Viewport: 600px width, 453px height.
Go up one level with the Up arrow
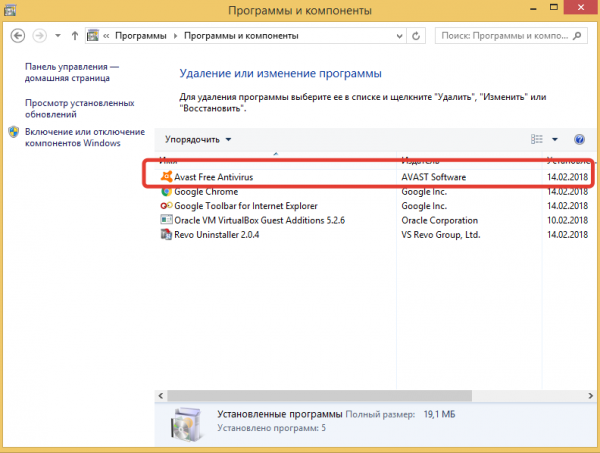point(75,36)
